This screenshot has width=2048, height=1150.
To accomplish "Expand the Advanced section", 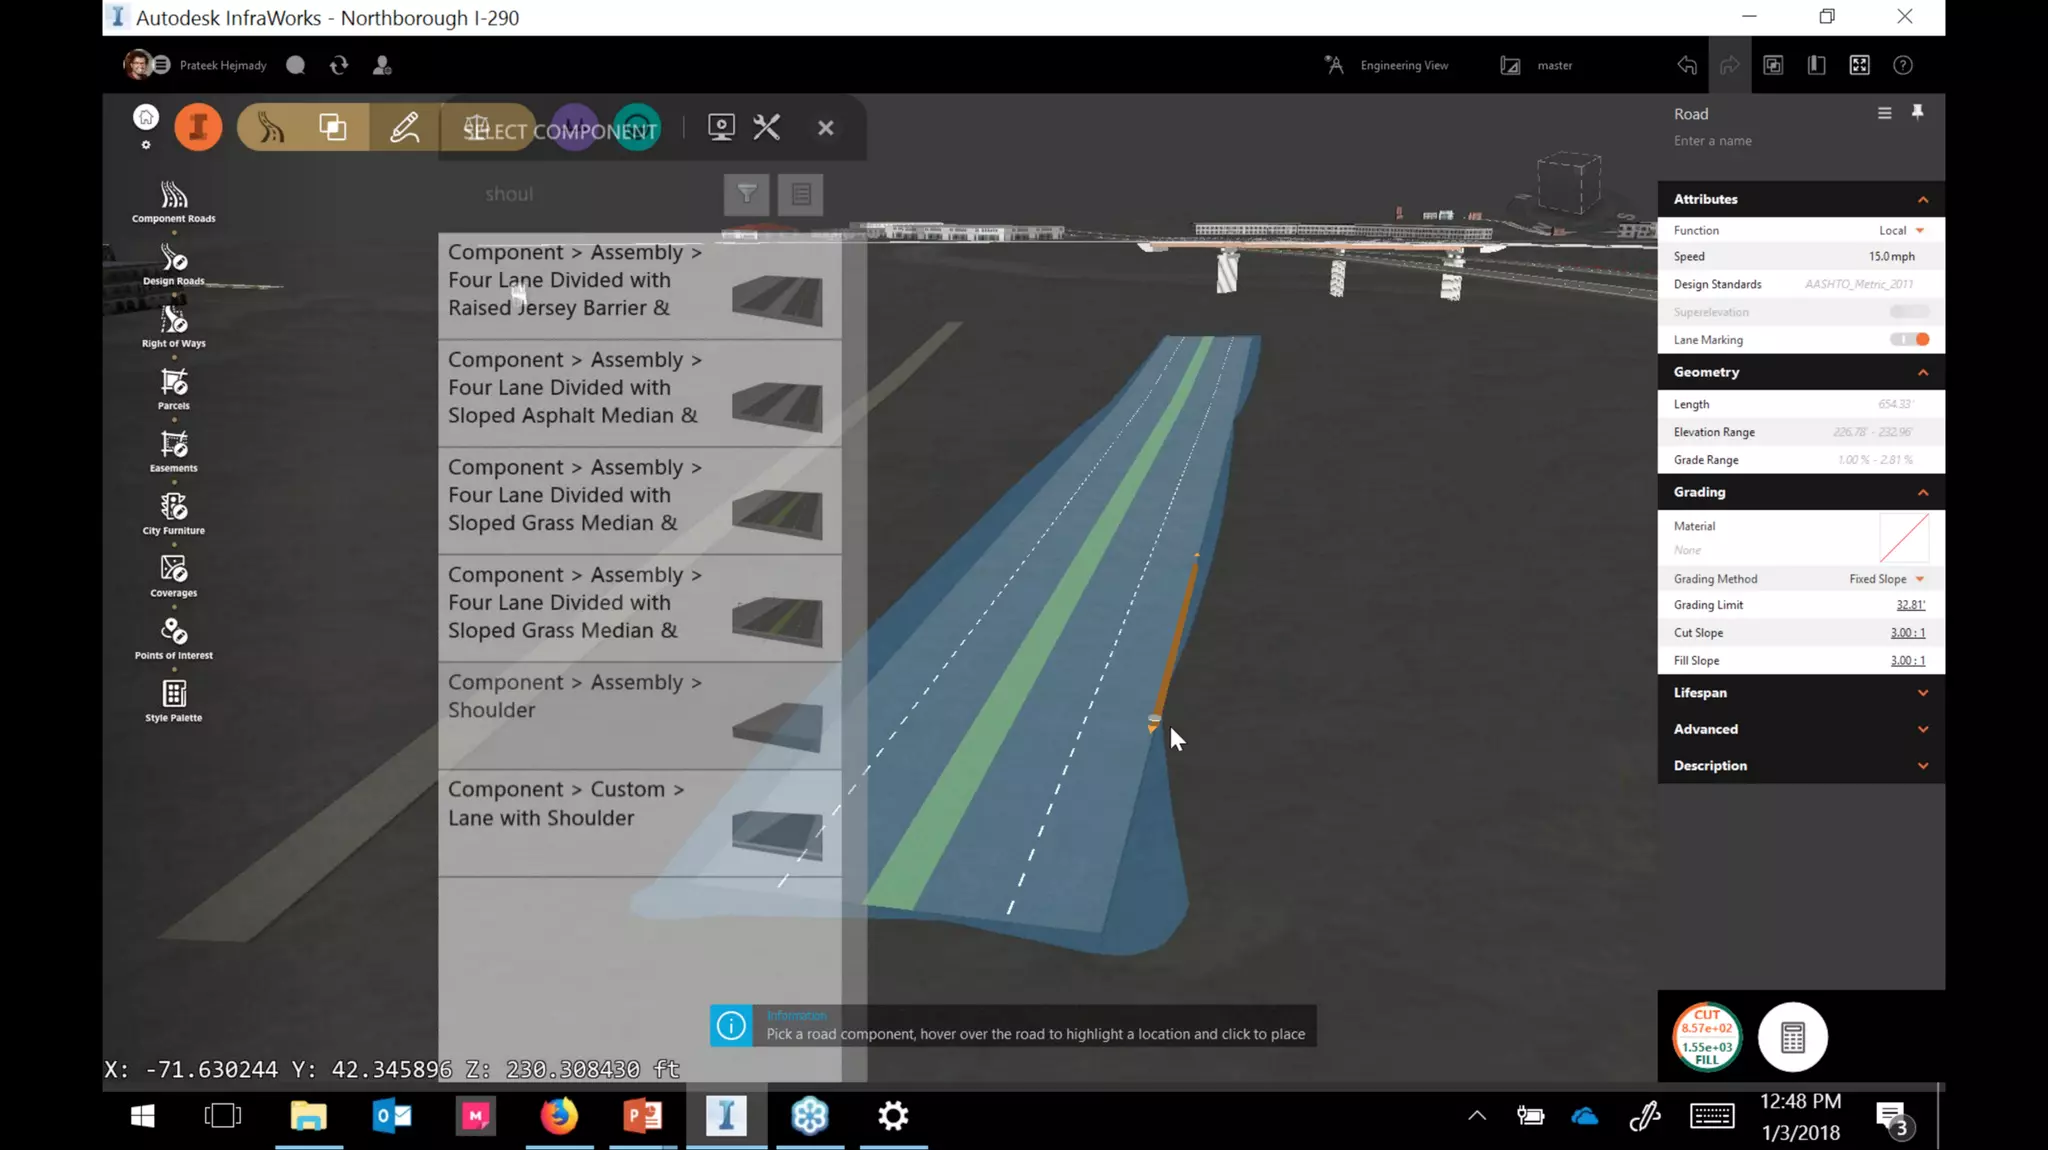I will click(1923, 730).
